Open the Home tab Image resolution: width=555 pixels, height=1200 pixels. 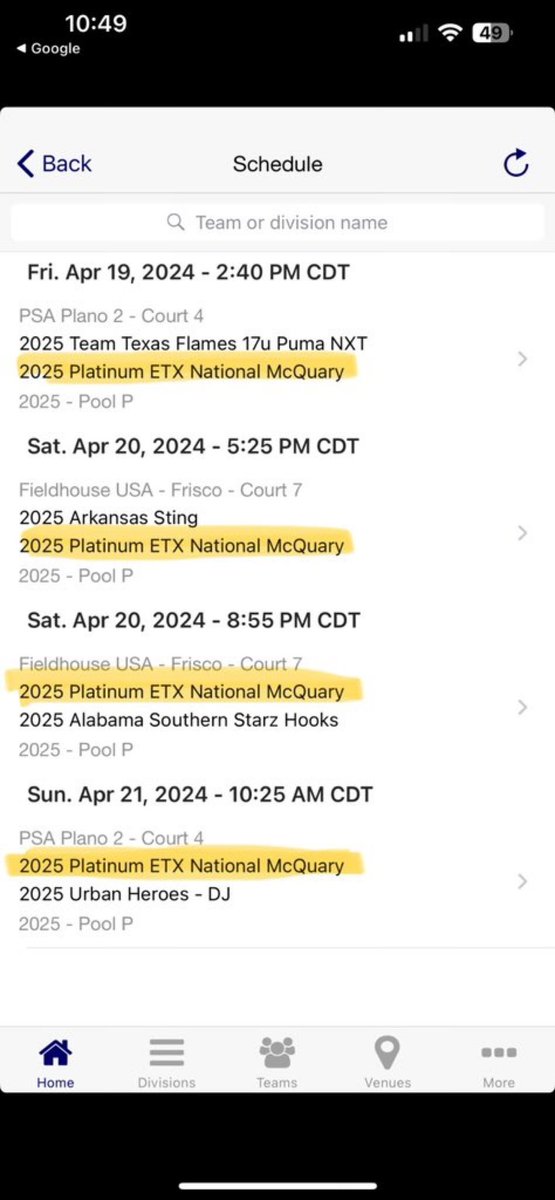tap(55, 1062)
